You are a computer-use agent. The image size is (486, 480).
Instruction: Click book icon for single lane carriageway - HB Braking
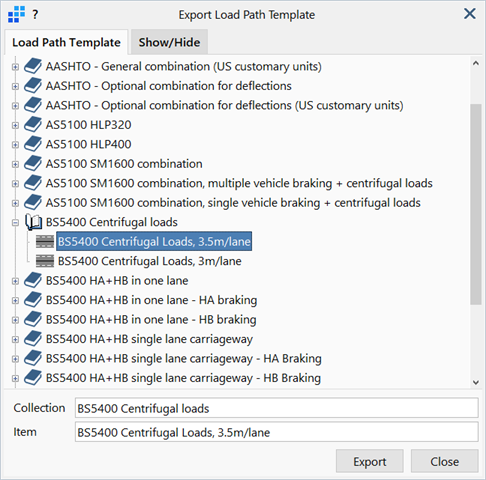tap(33, 378)
